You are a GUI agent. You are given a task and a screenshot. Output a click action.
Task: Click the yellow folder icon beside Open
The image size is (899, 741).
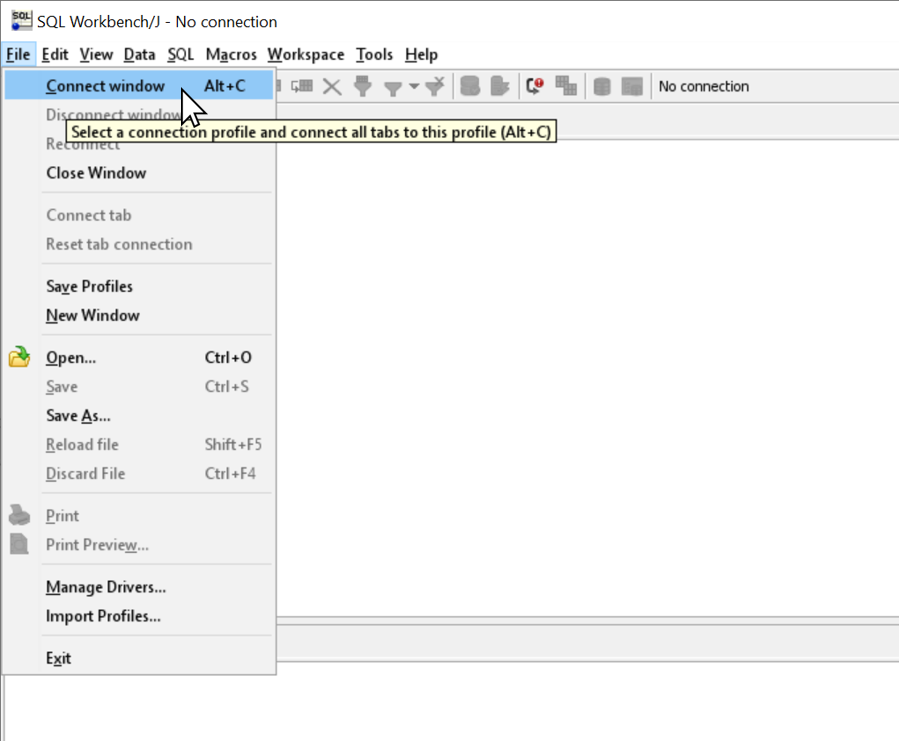click(x=20, y=357)
